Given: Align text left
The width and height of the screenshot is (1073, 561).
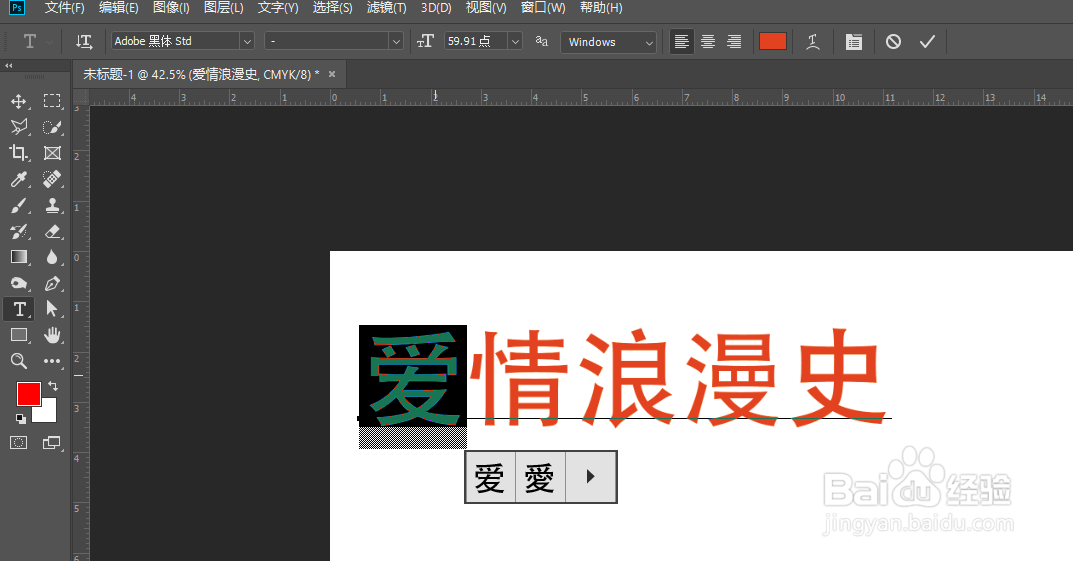Looking at the screenshot, I should point(682,42).
